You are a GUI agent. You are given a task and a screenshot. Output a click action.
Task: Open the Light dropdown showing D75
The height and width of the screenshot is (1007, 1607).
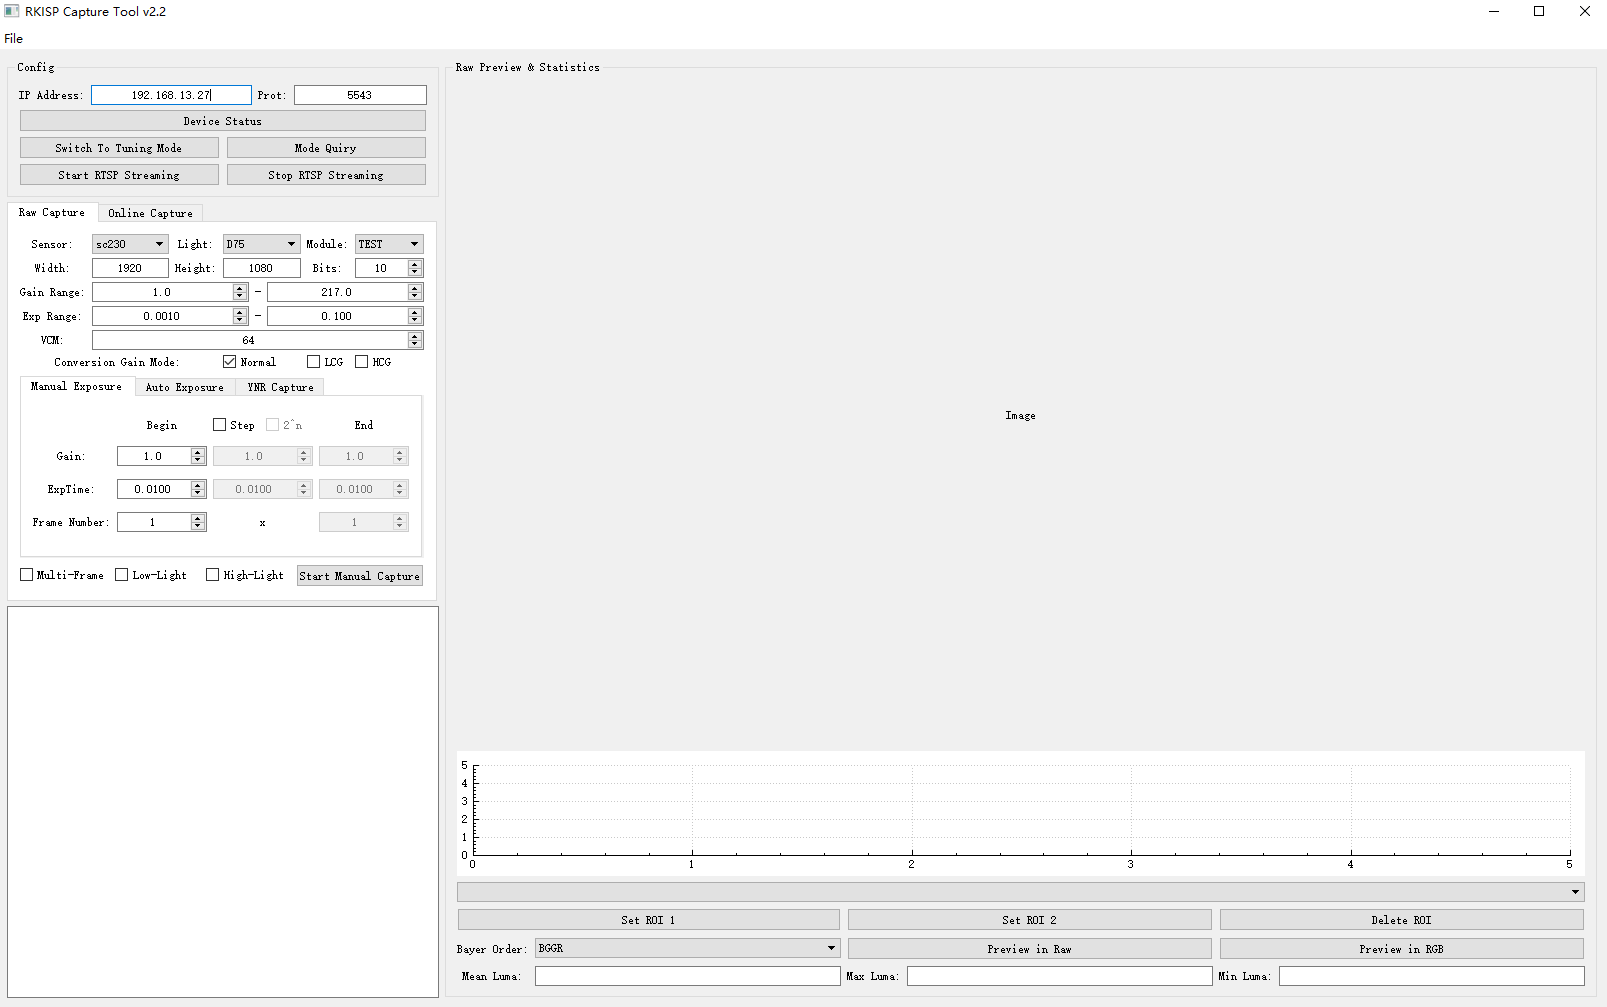(261, 244)
